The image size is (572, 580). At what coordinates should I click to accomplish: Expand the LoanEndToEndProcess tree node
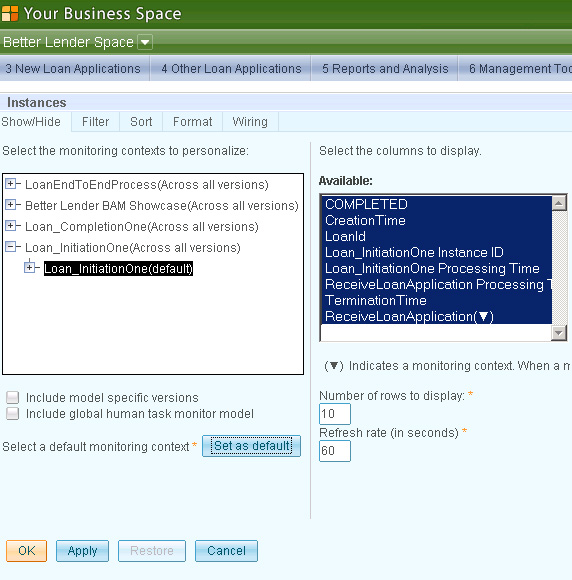(11, 183)
